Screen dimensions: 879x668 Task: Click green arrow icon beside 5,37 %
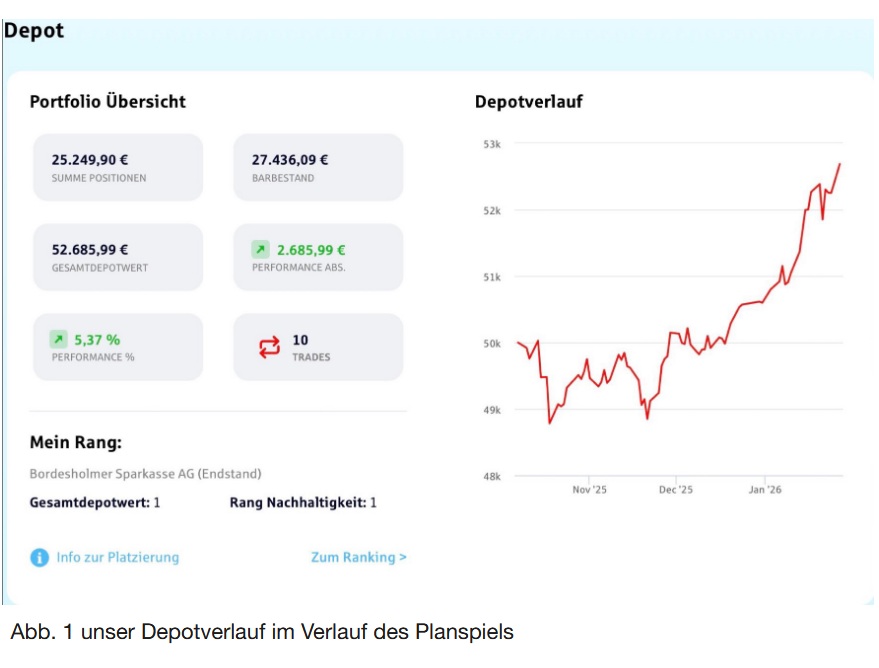pyautogui.click(x=60, y=340)
